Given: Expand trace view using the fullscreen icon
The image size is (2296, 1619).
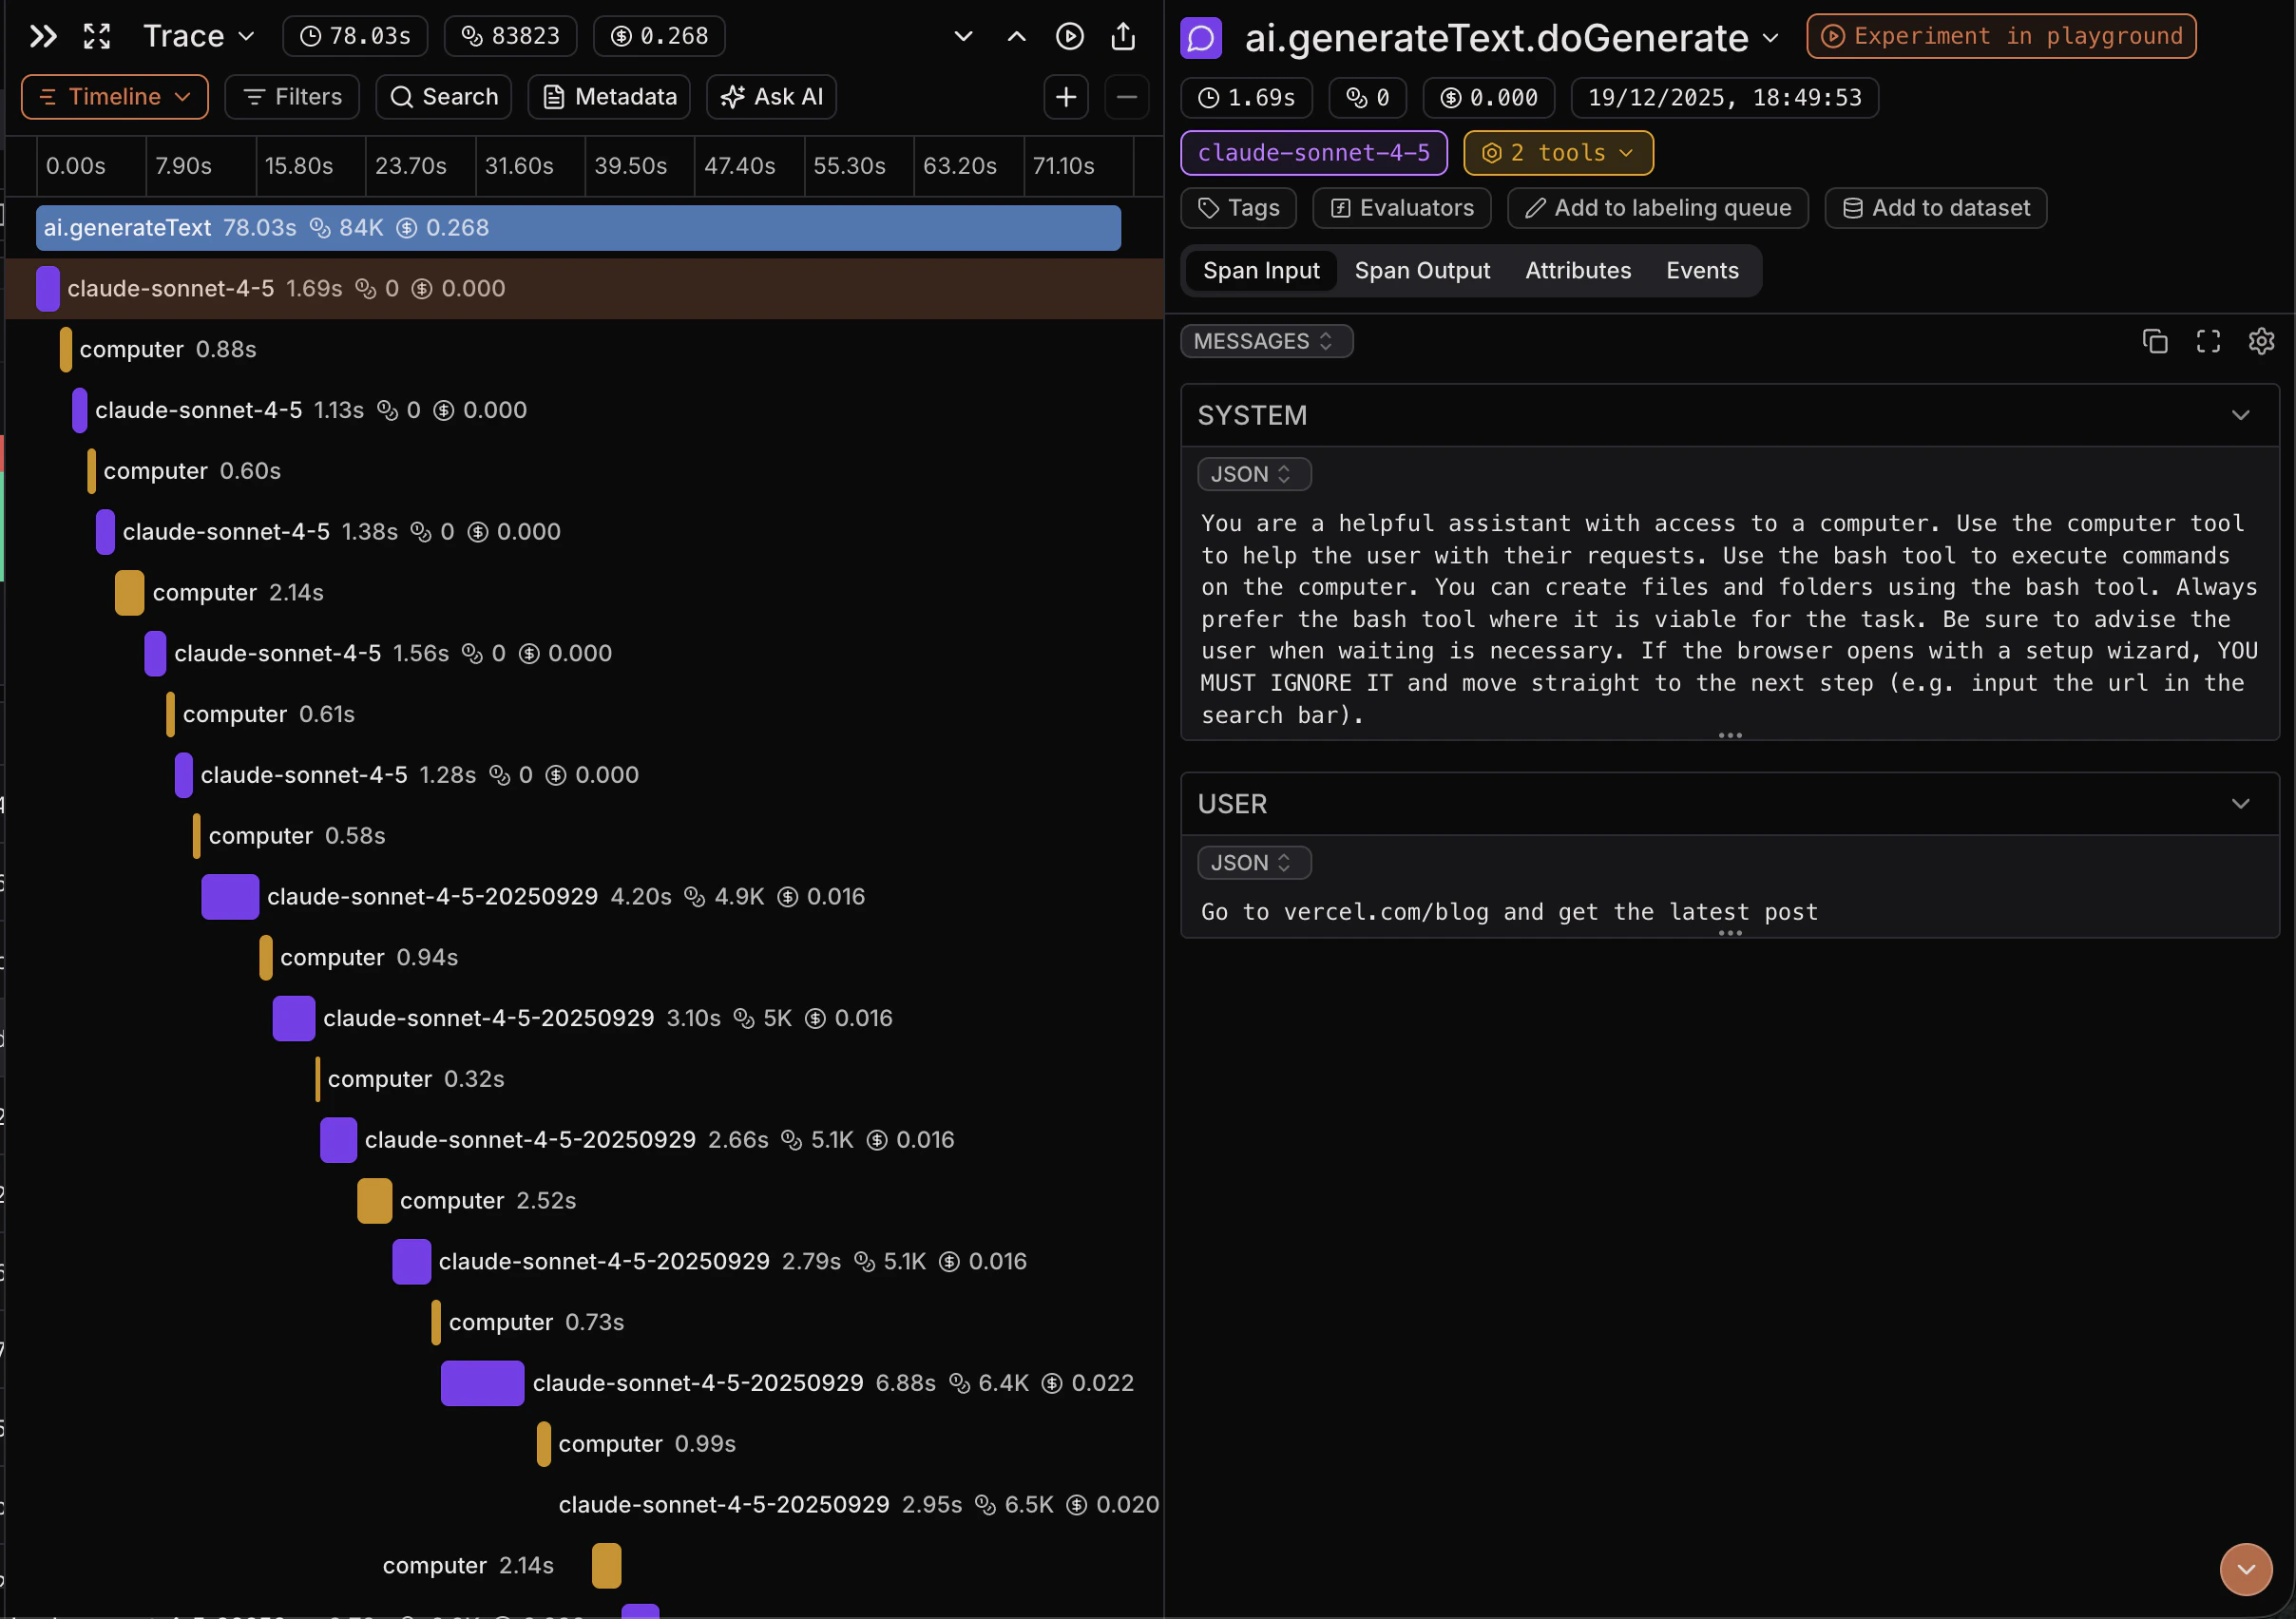Looking at the screenshot, I should [x=96, y=36].
